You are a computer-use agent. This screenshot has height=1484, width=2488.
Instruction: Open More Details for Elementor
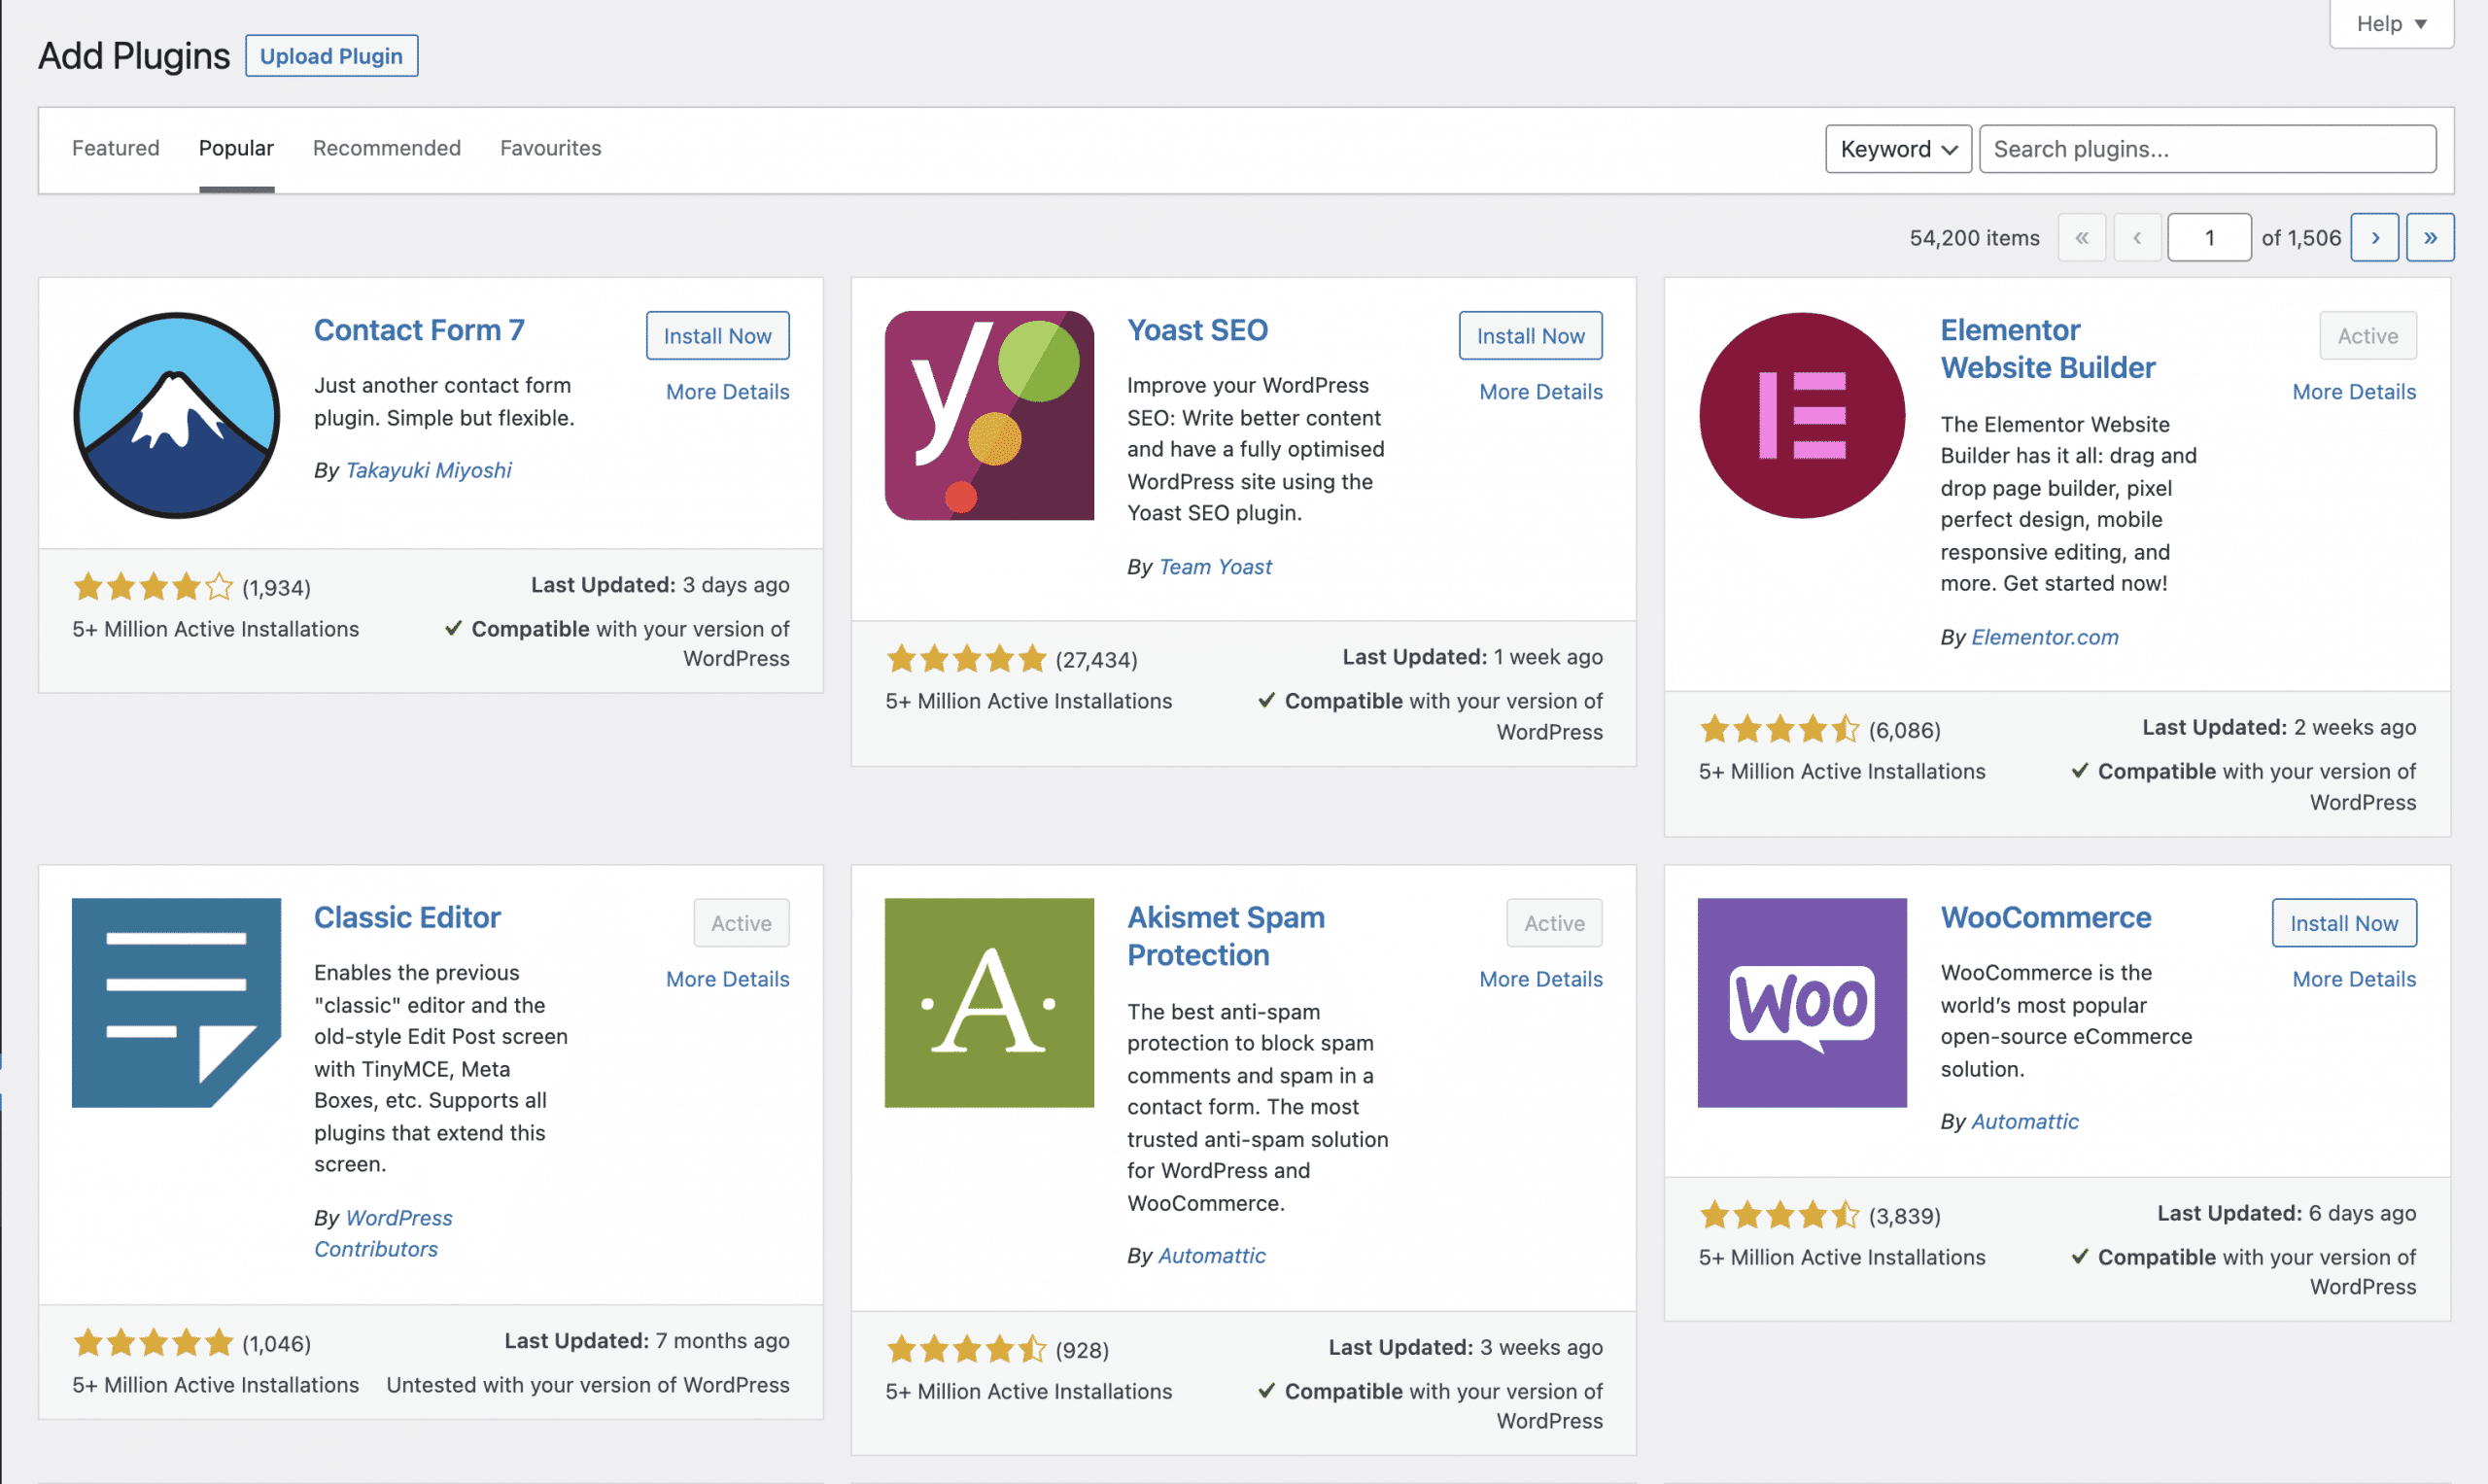click(x=2354, y=392)
